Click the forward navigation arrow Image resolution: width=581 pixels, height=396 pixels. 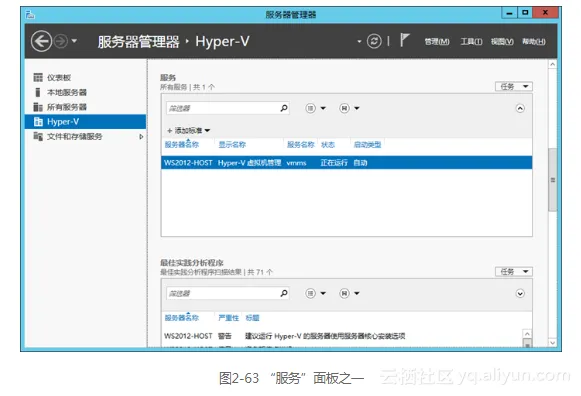(x=61, y=41)
